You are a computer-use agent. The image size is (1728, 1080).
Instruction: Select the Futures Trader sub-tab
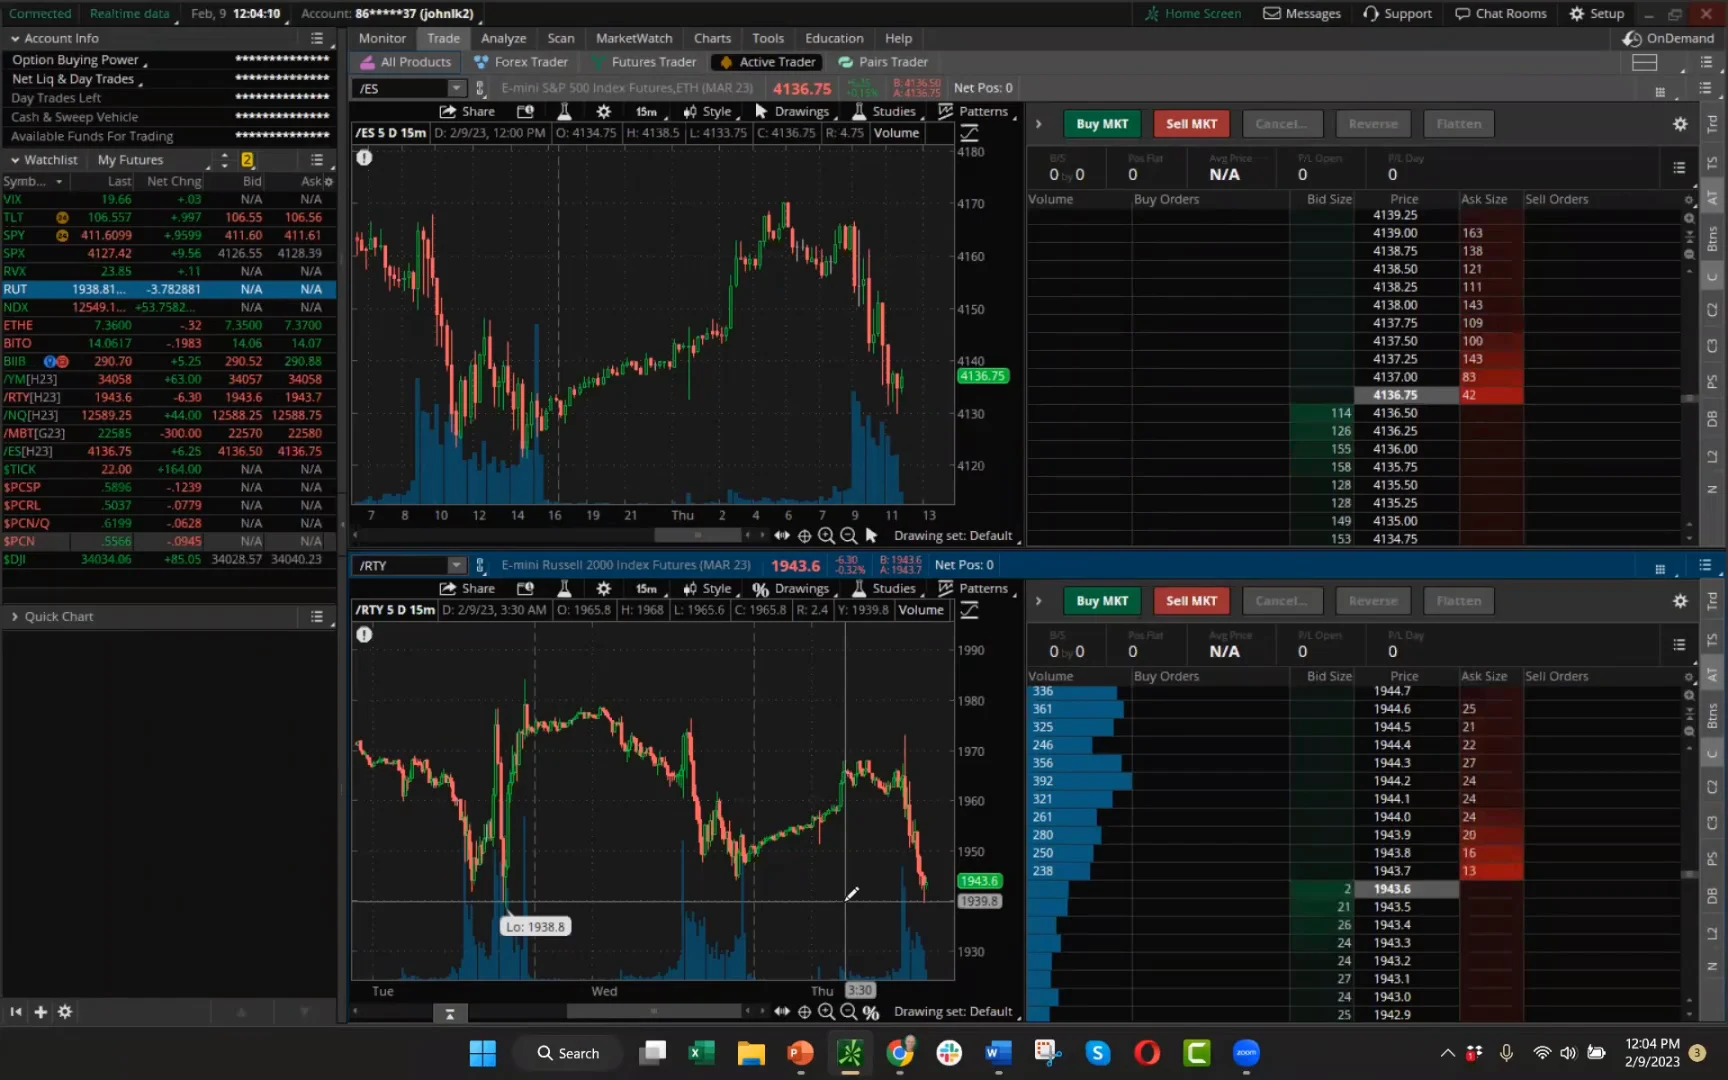(643, 62)
